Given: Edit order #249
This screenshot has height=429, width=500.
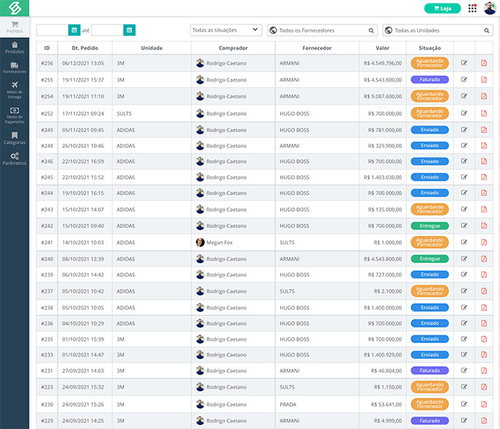Looking at the screenshot, I should [464, 129].
